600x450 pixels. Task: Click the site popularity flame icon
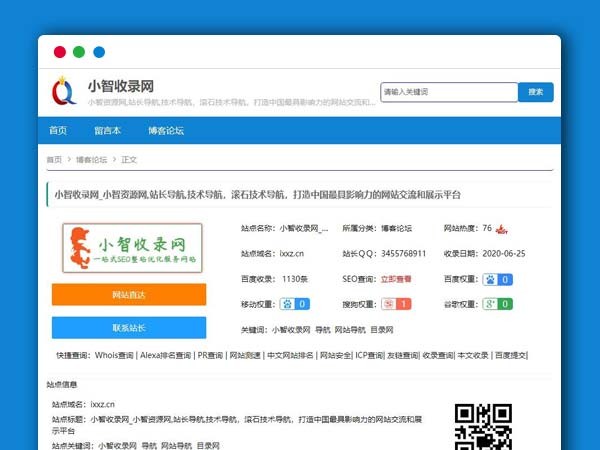coord(503,228)
